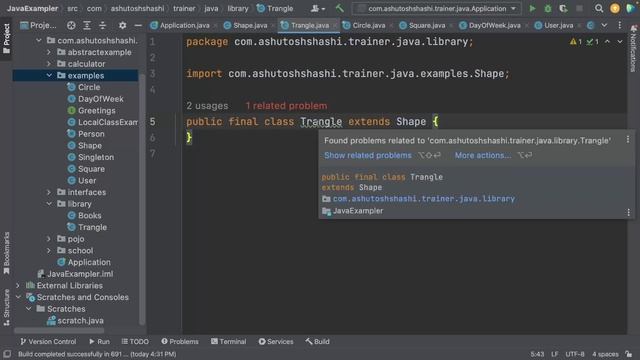The height and width of the screenshot is (360, 640).
Task: Start debugging with the bug icon
Action: point(548,8)
